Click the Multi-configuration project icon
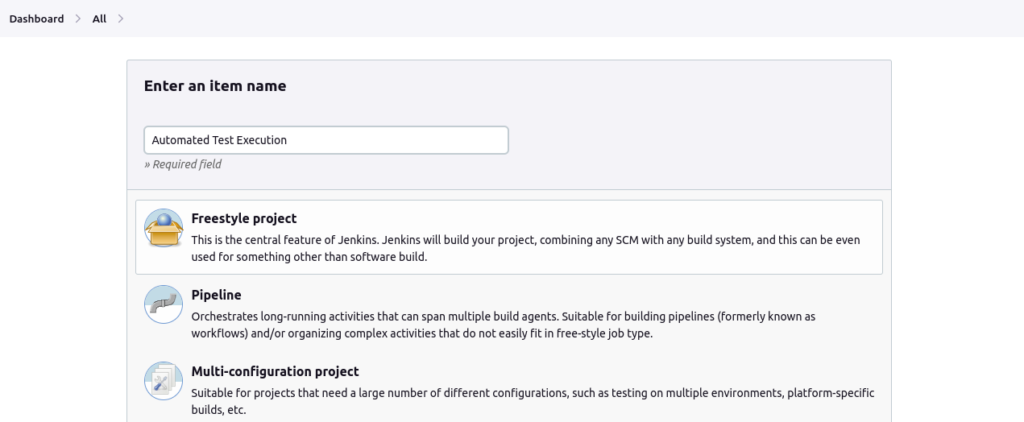1024x422 pixels. click(x=163, y=382)
